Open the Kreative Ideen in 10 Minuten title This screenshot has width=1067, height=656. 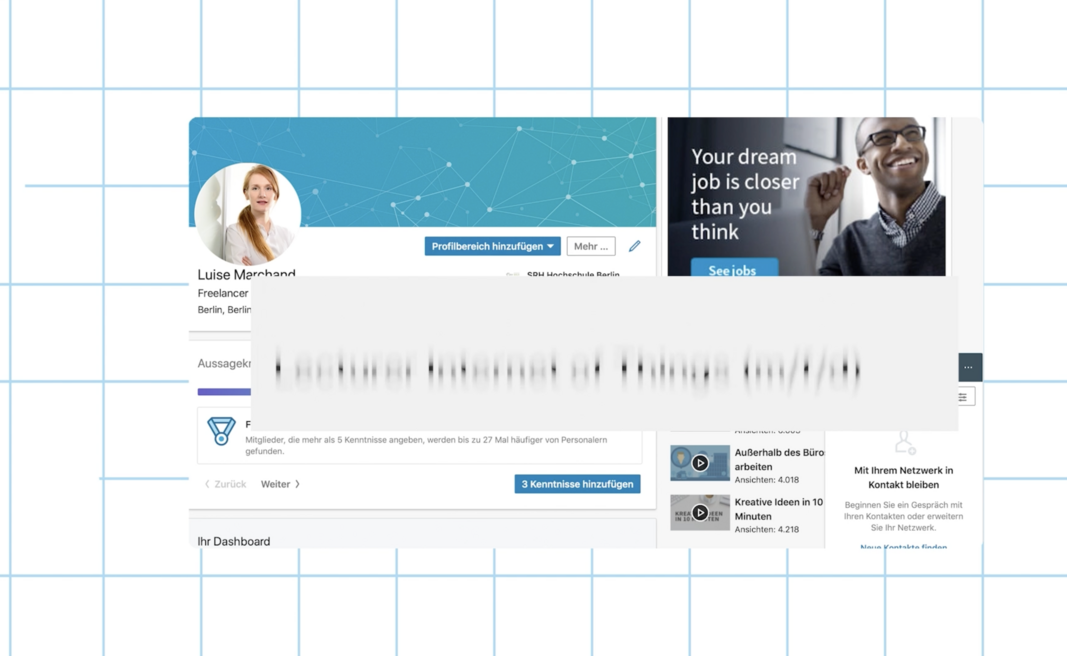[778, 508]
